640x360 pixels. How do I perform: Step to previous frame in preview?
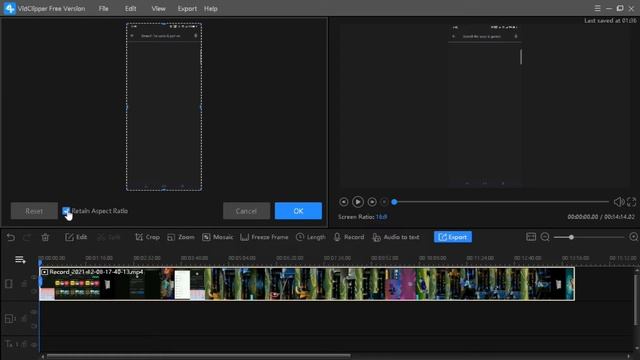pos(344,202)
